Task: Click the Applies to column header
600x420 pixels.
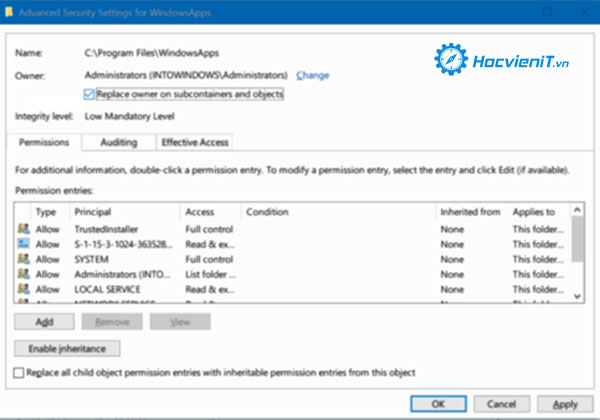Action: tap(533, 212)
